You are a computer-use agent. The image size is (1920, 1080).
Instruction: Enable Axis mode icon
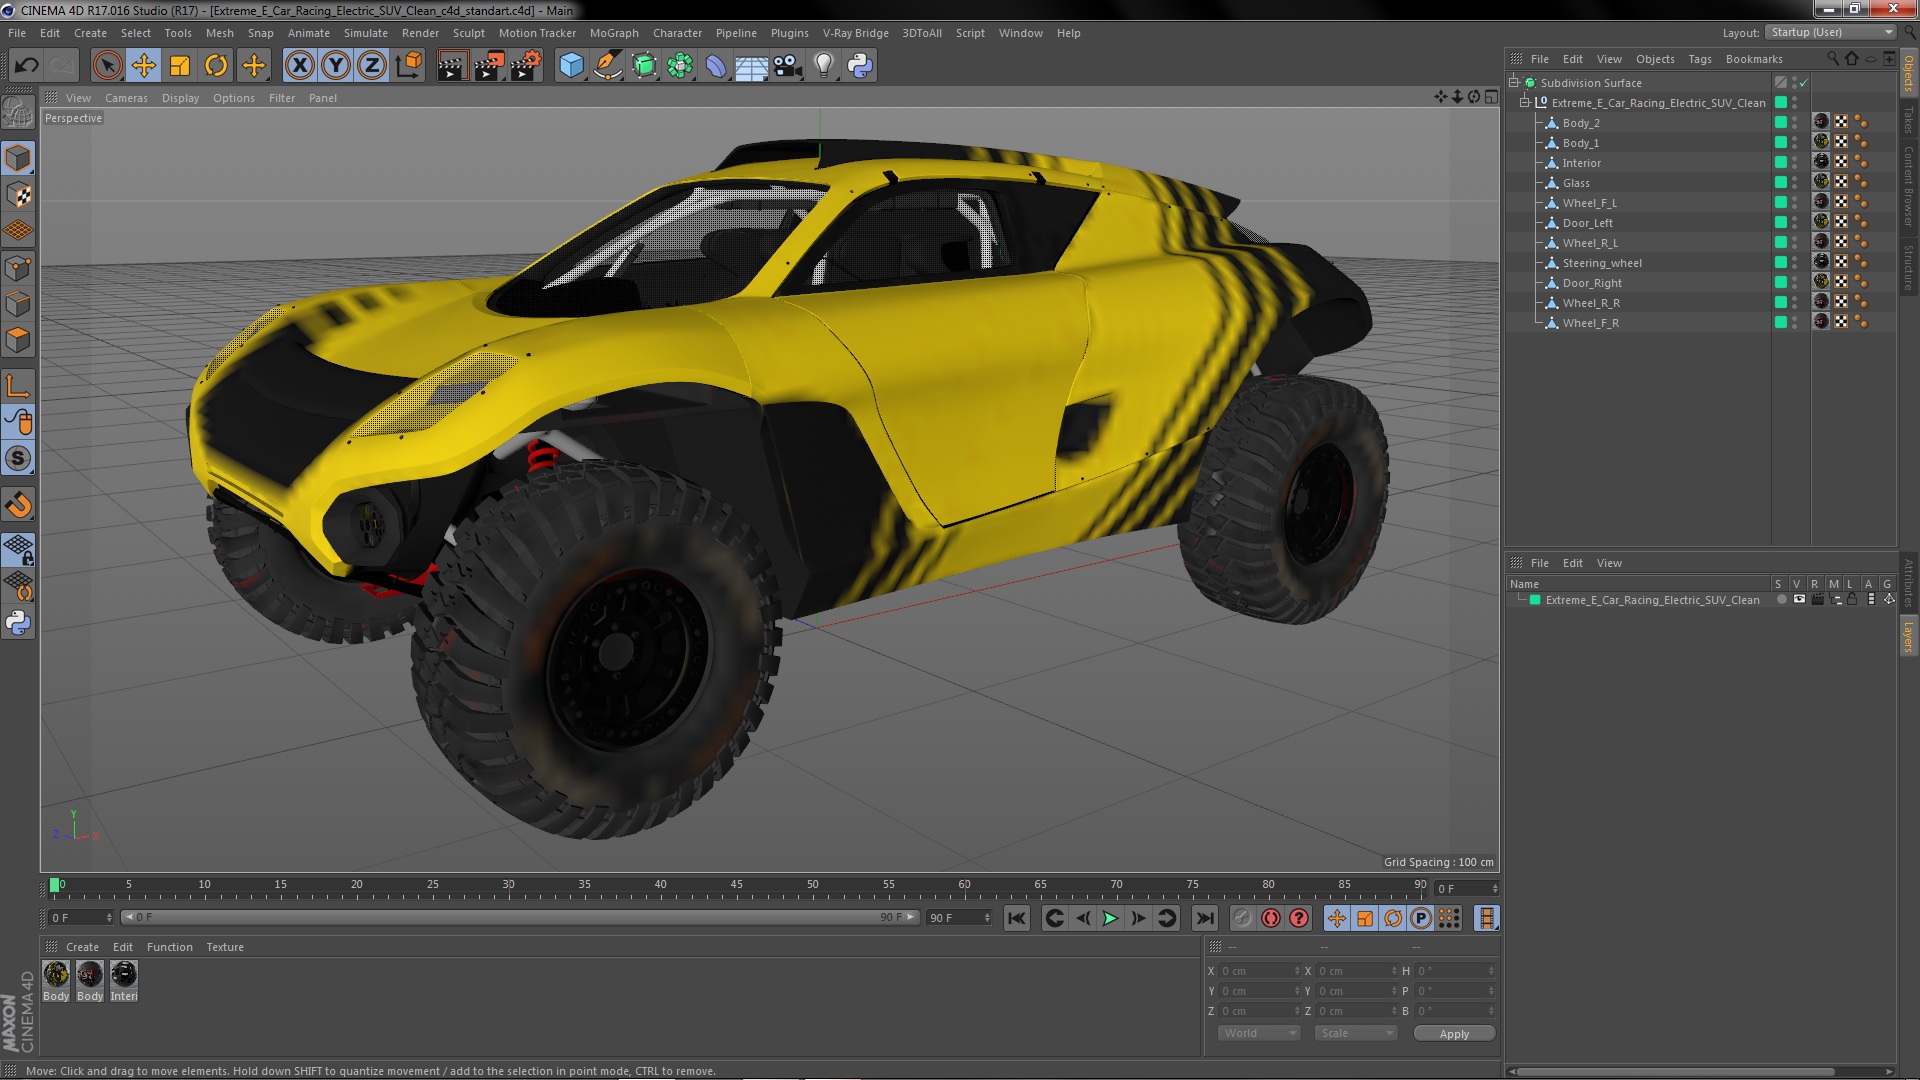pos(18,386)
